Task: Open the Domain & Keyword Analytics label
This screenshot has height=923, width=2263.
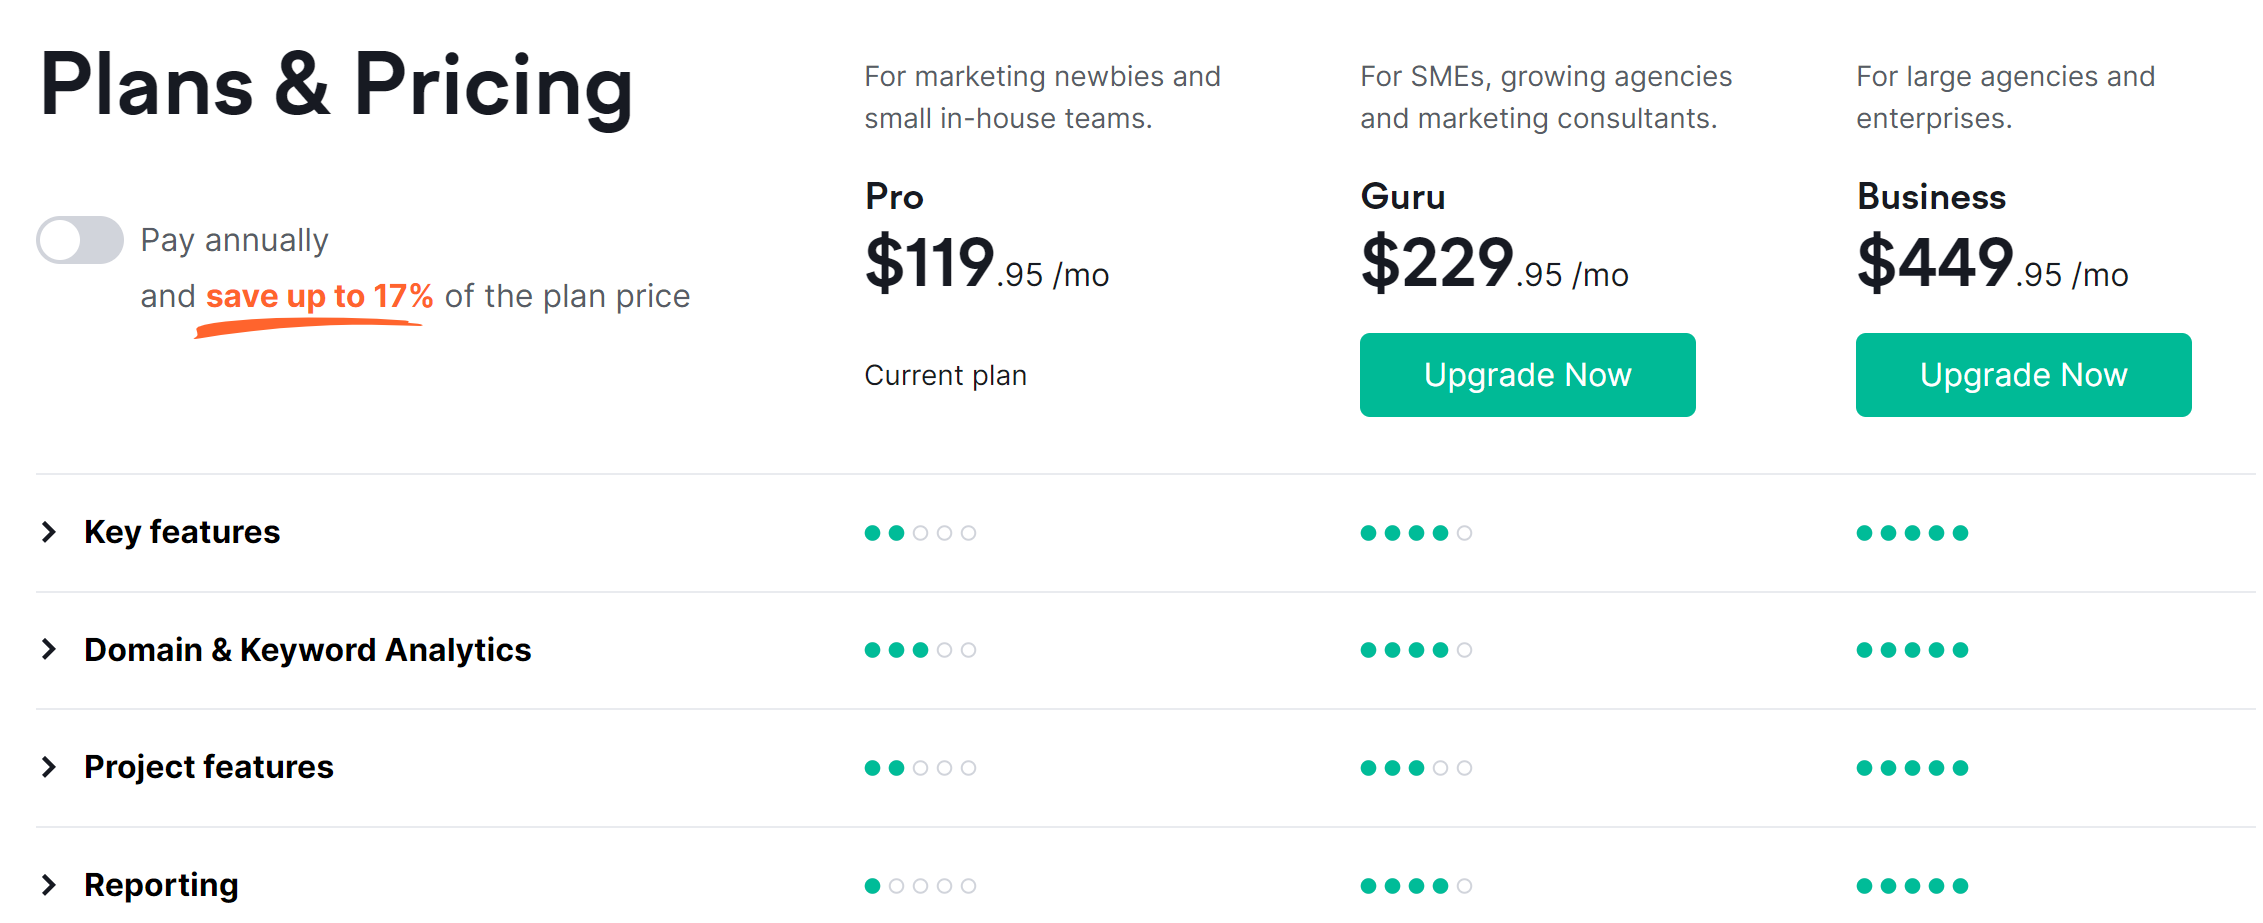Action: 307,650
